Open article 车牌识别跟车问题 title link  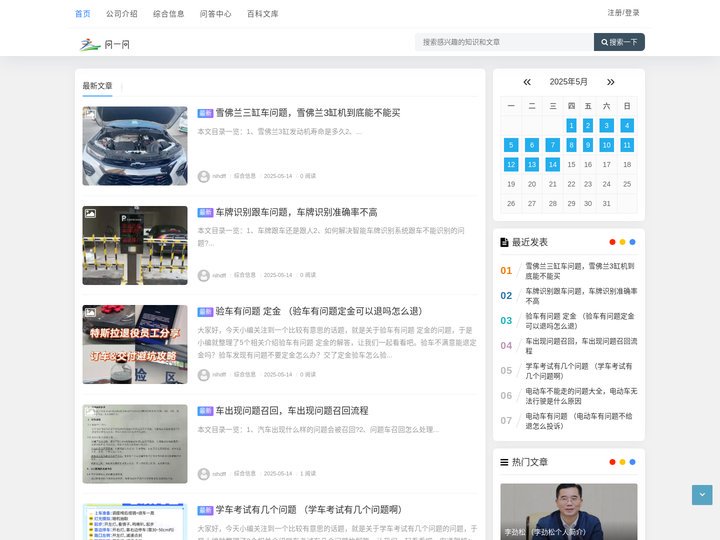pos(297,212)
